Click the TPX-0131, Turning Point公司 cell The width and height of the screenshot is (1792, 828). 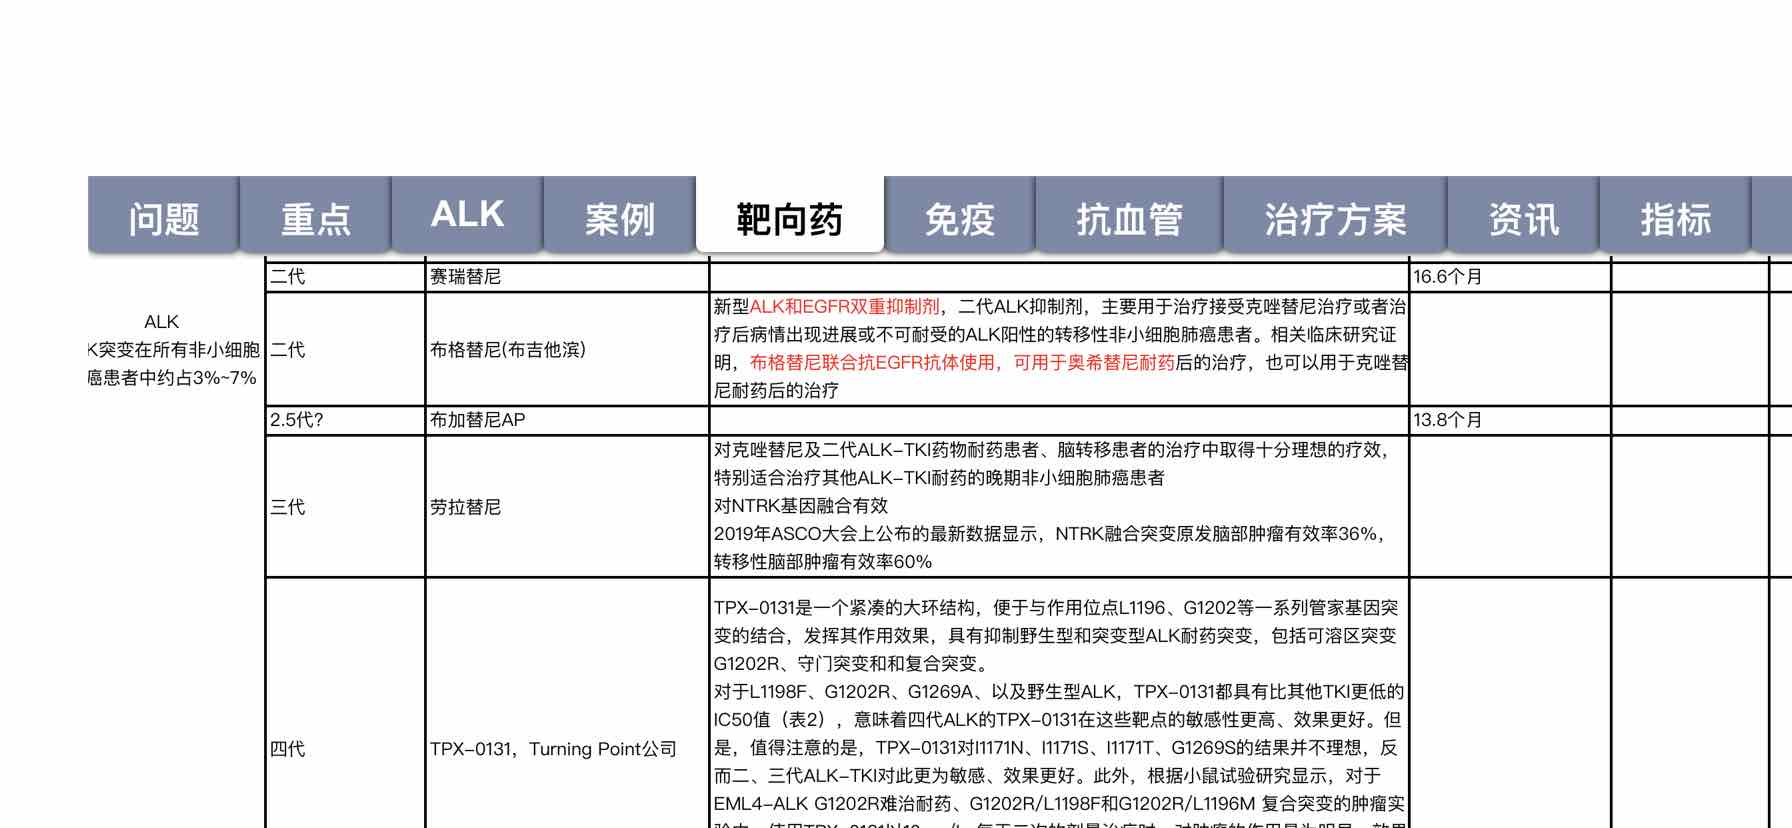point(566,749)
